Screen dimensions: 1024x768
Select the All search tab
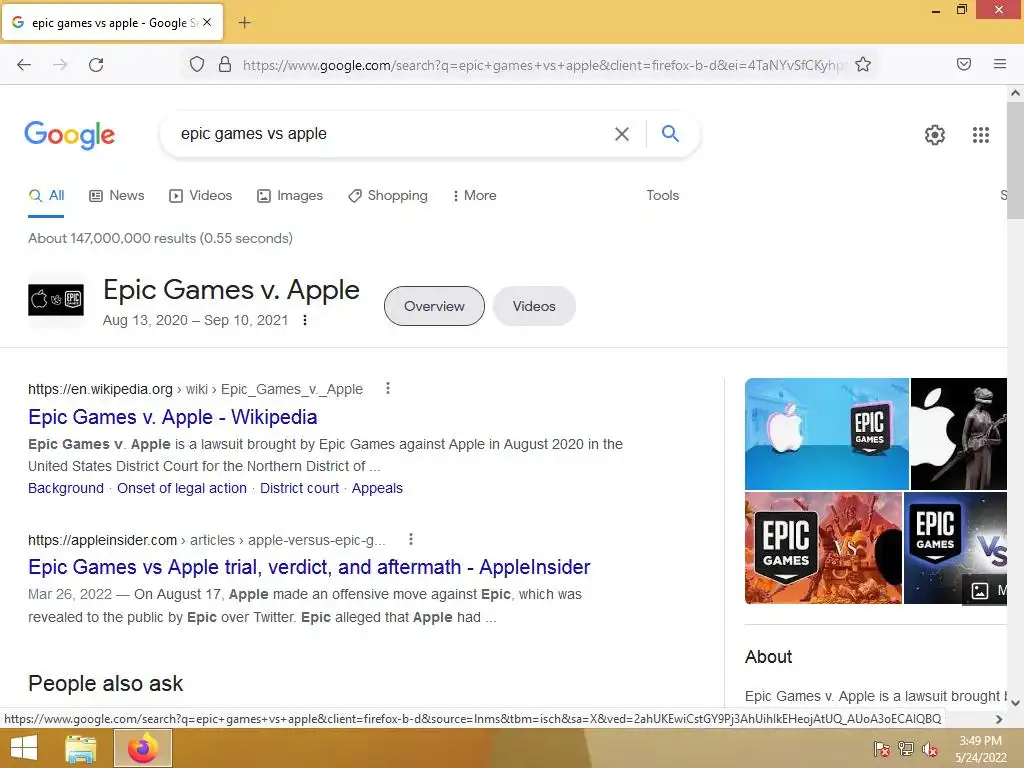pos(46,195)
